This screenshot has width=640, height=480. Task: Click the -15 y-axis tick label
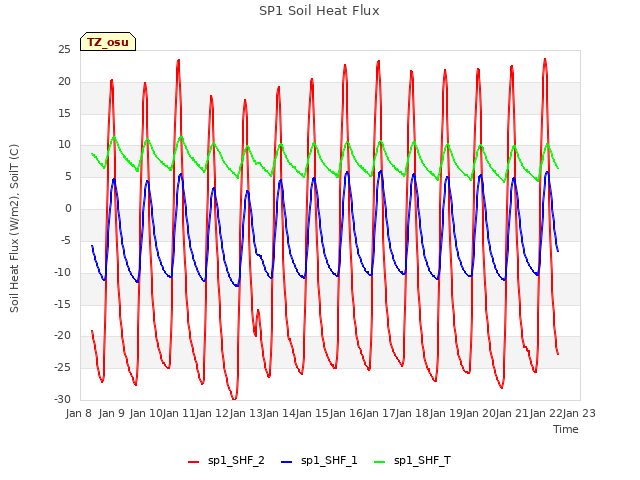(62, 304)
